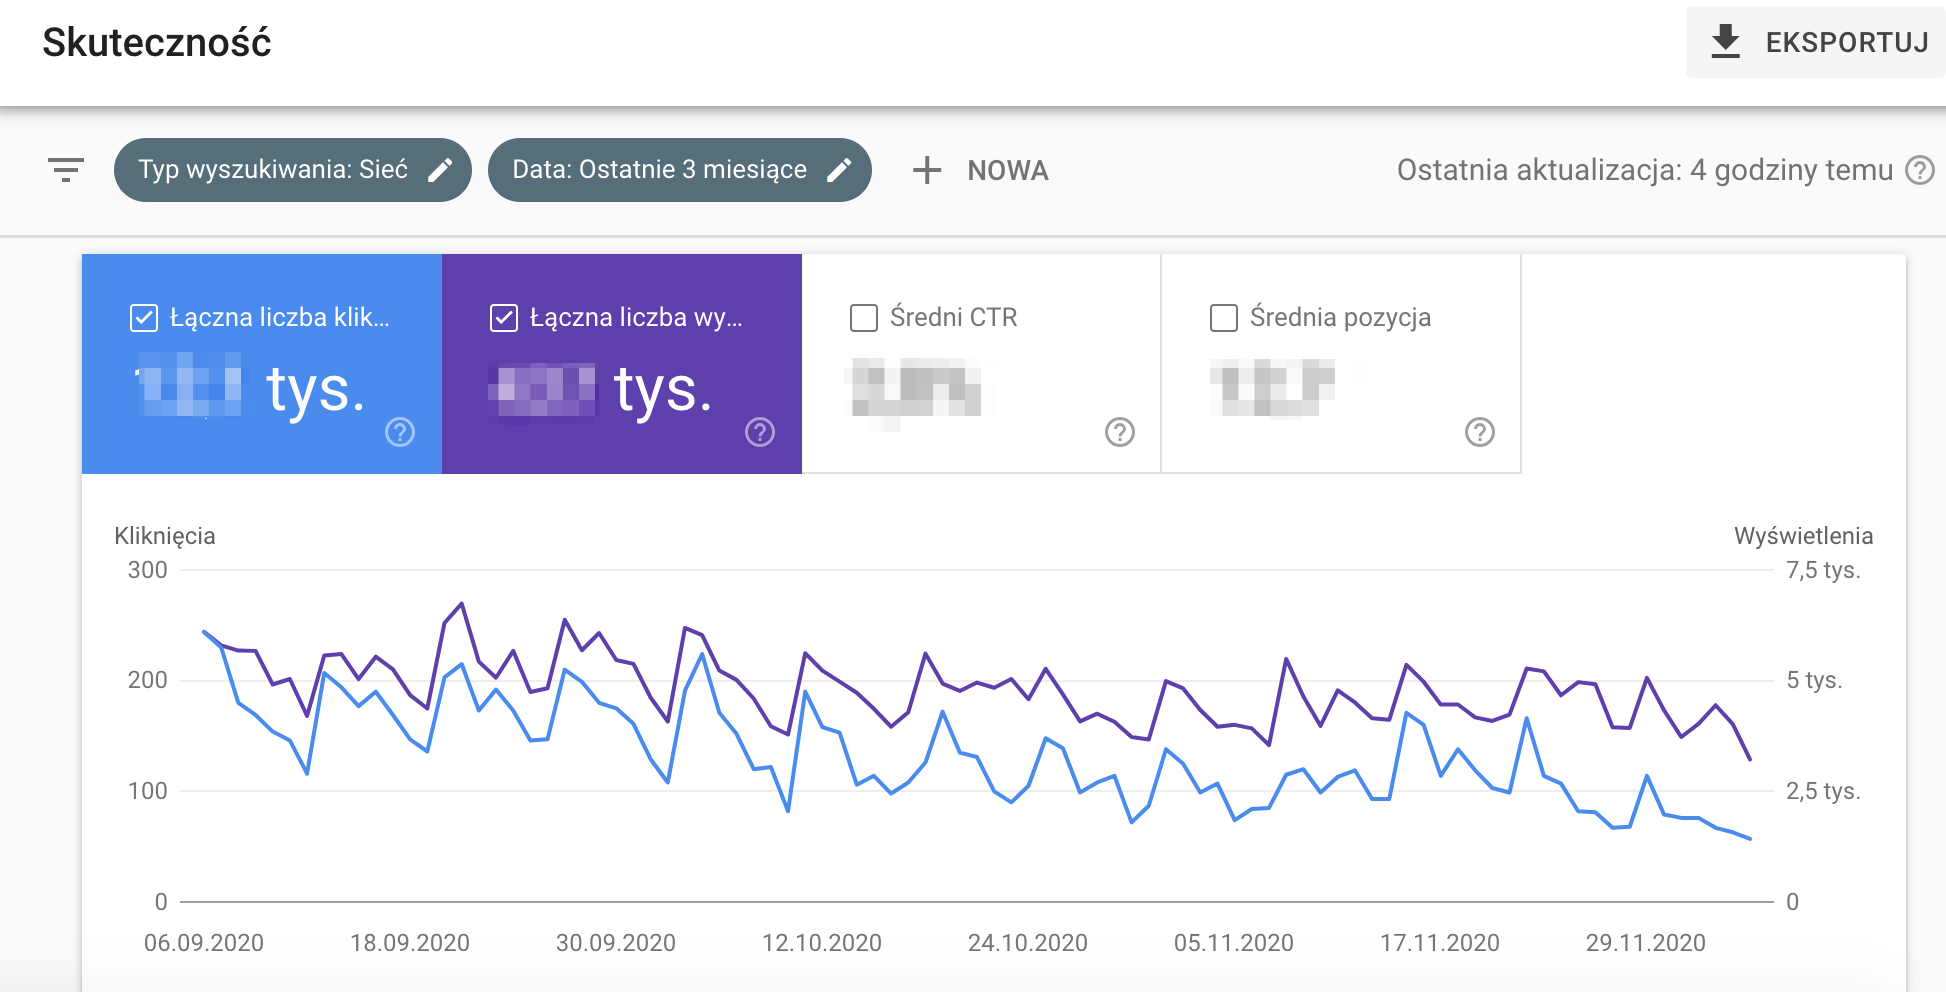
Task: Open help icon on total impressions card
Action: tap(760, 432)
